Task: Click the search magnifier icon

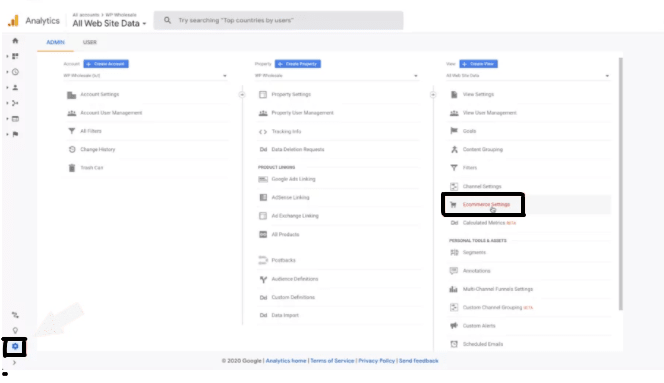Action: [167, 20]
